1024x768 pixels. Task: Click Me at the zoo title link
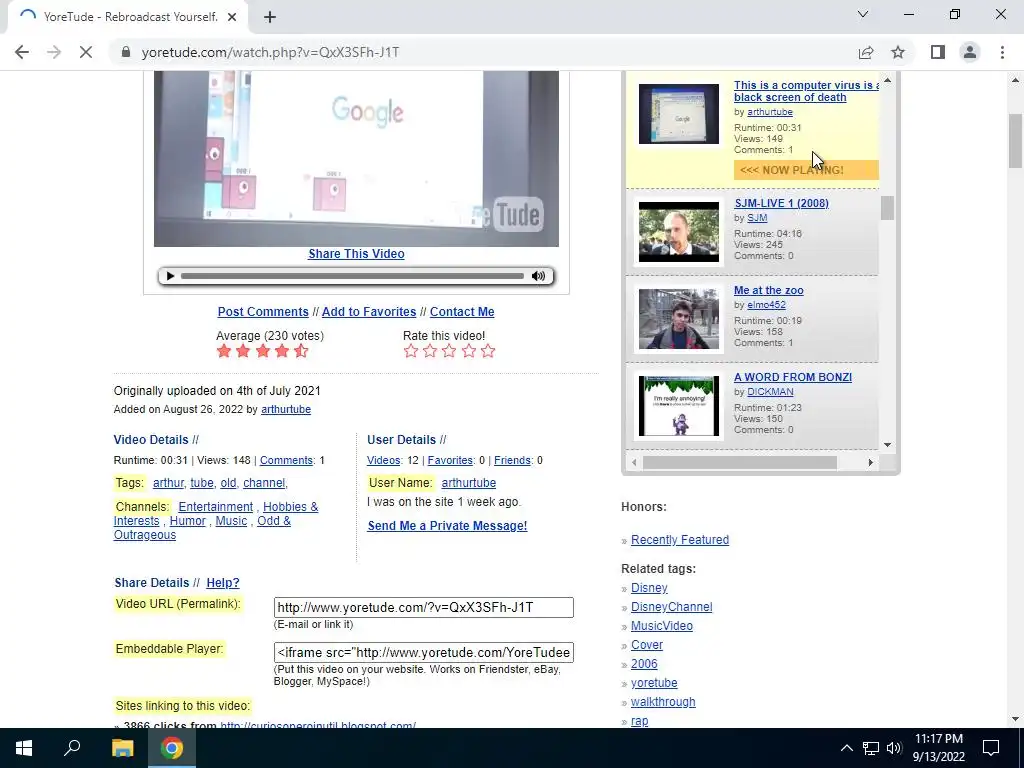769,291
